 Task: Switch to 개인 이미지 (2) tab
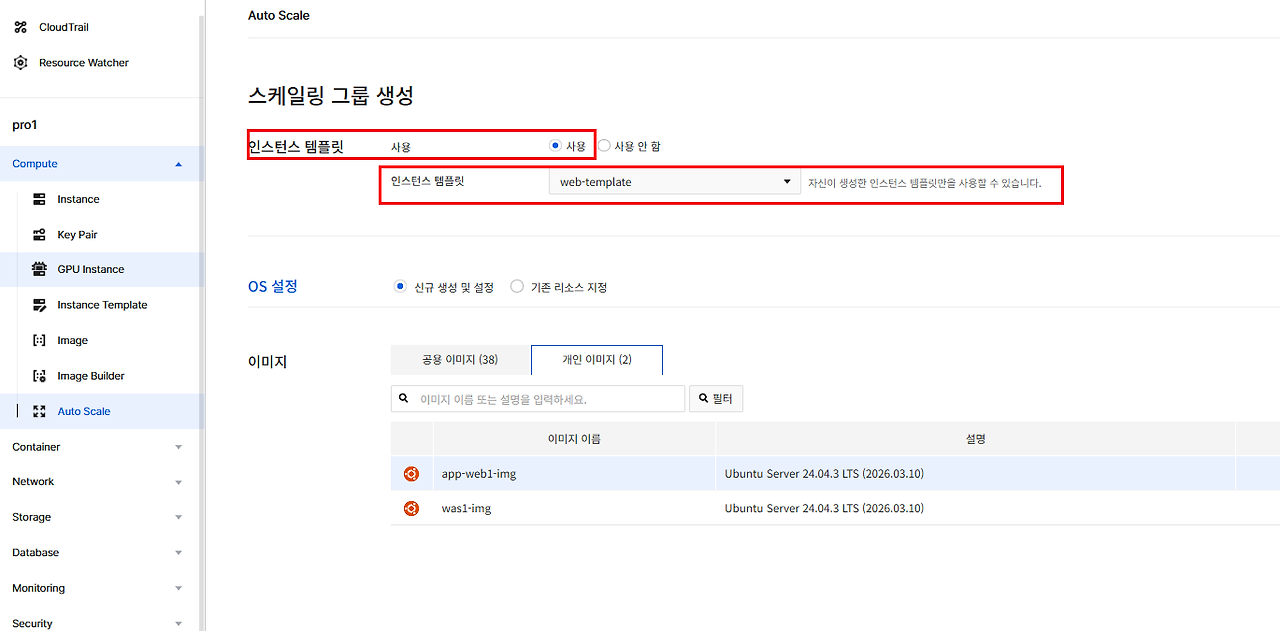[x=597, y=360]
